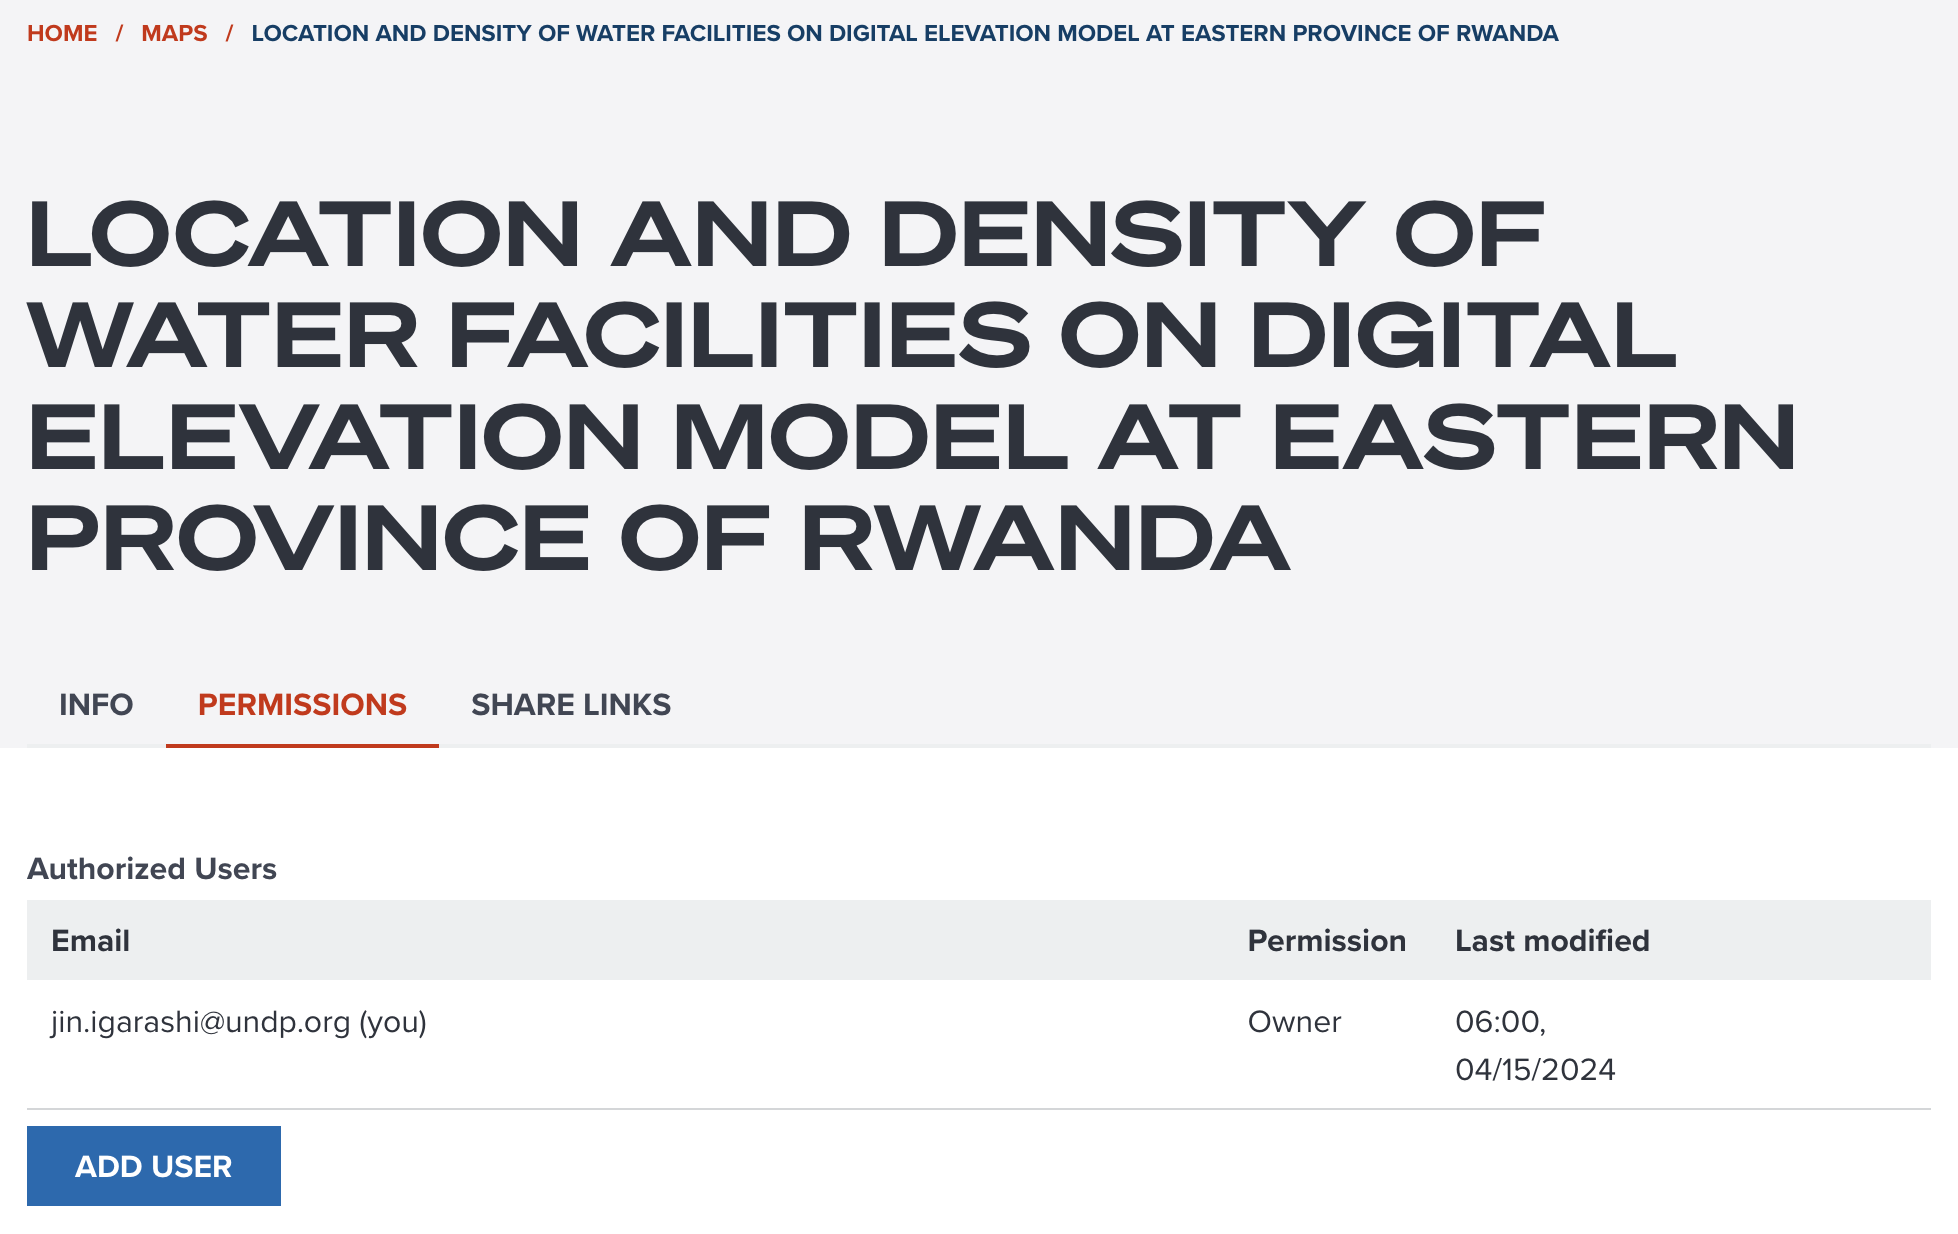Viewport: 1958px width, 1234px height.
Task: Click the 04/15/2024 modified date
Action: (1535, 1070)
